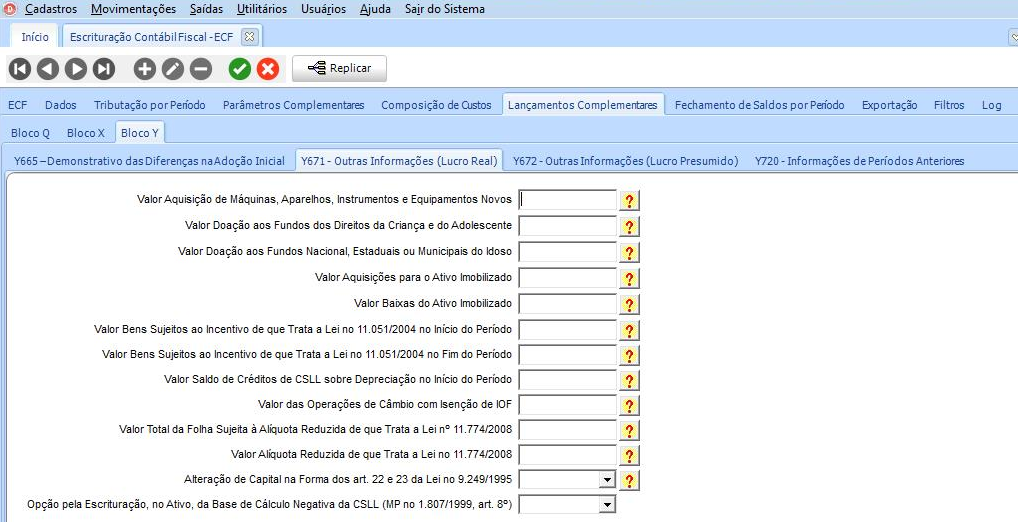Click the Replicar button

pyautogui.click(x=340, y=68)
